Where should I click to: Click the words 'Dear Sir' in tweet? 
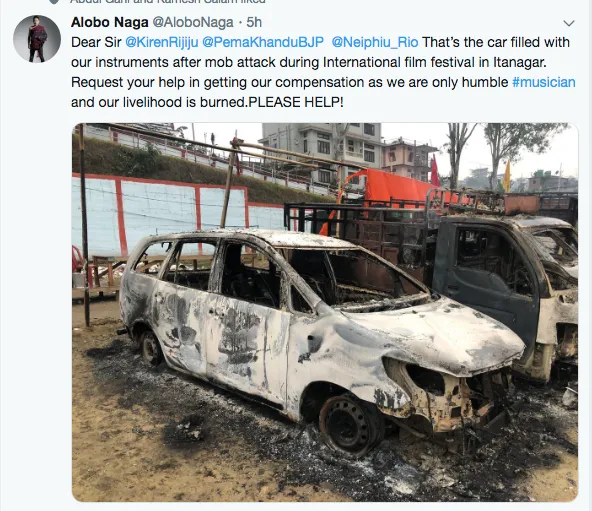(x=96, y=42)
